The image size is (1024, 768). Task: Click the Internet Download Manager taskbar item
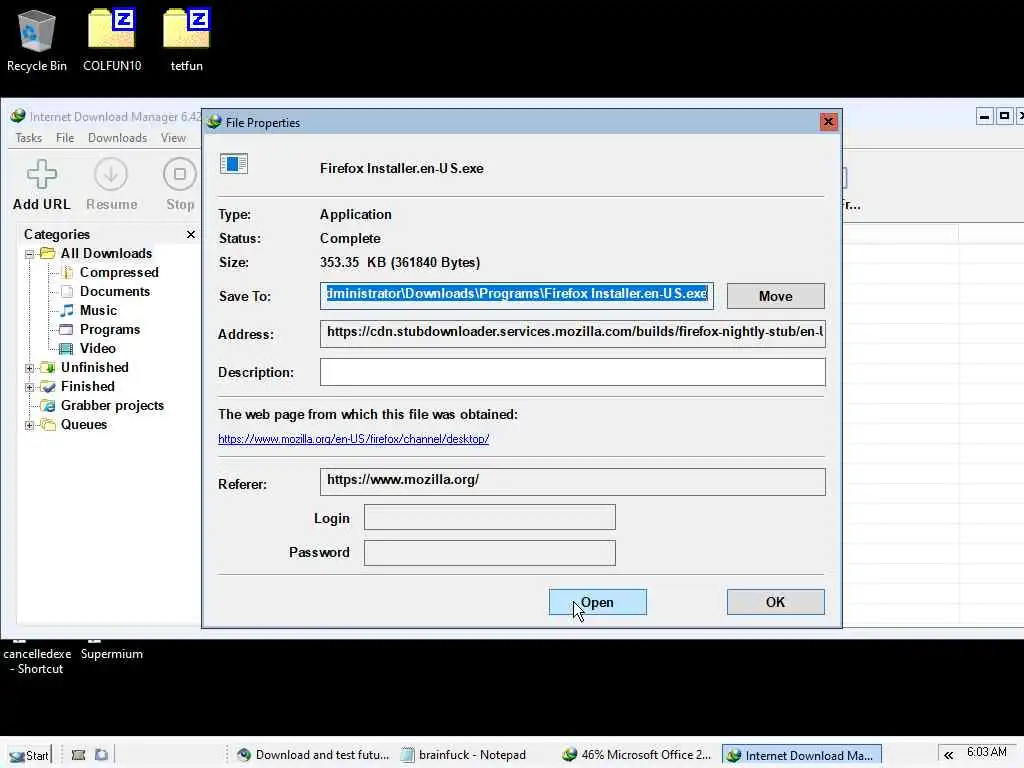pyautogui.click(x=802, y=755)
